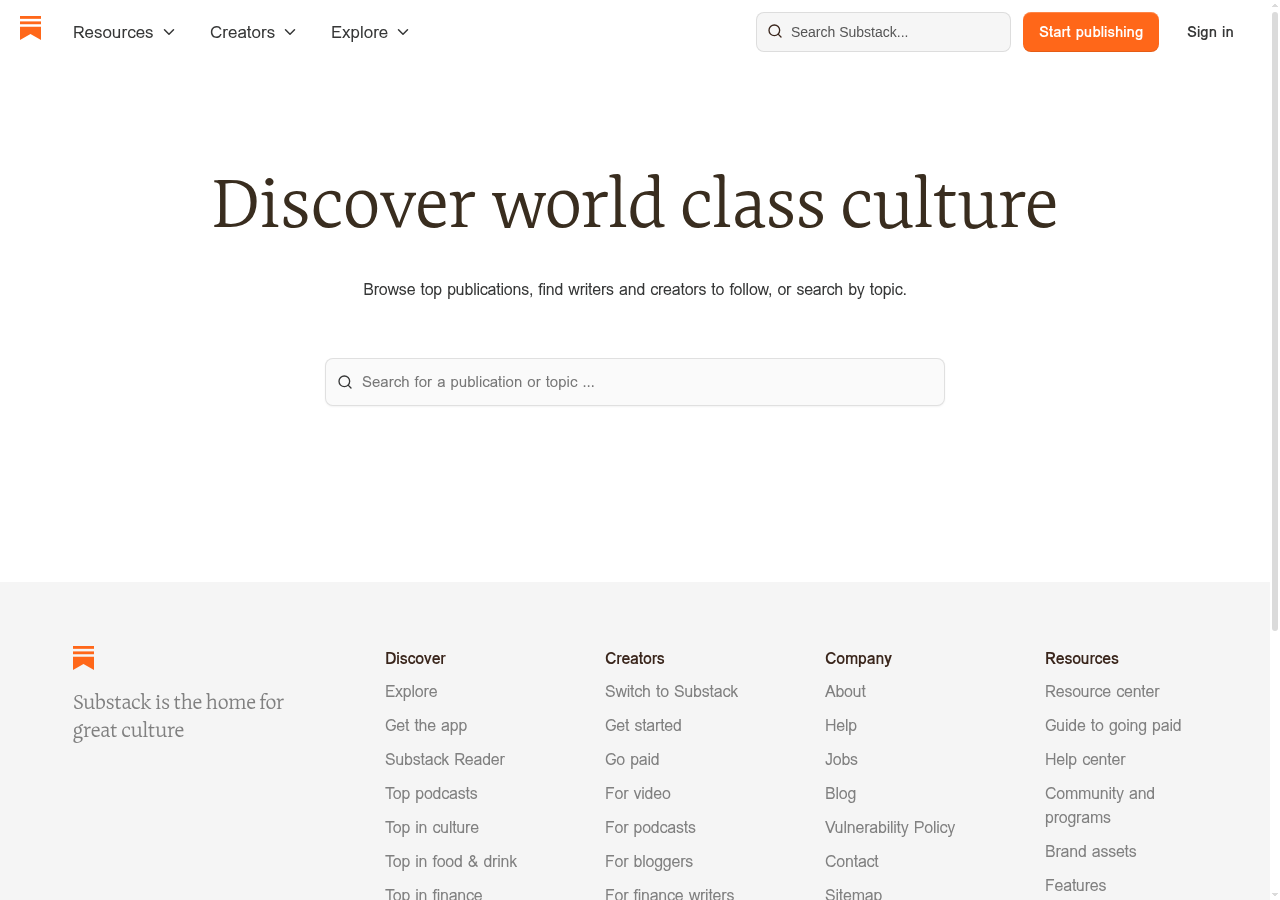Screen dimensions: 1280x900
Task: Open the Brand assets link
Action: [x=1090, y=851]
